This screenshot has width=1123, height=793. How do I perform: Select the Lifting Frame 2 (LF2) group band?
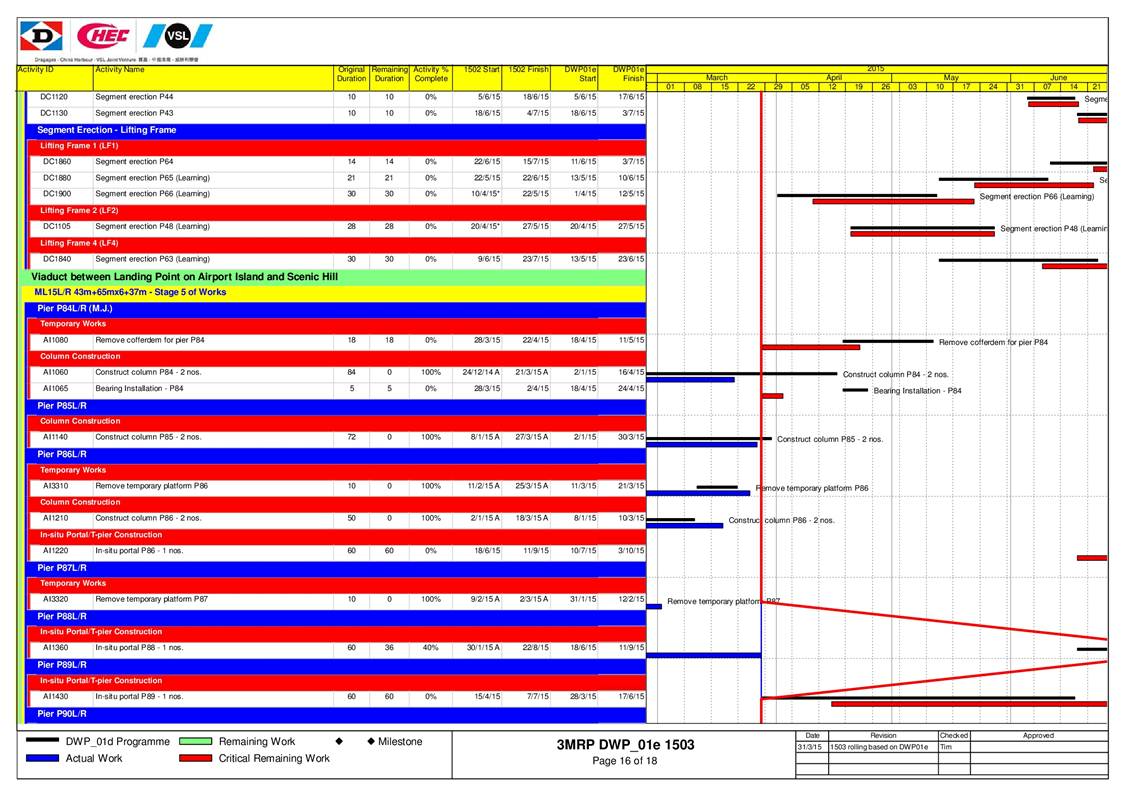point(337,211)
